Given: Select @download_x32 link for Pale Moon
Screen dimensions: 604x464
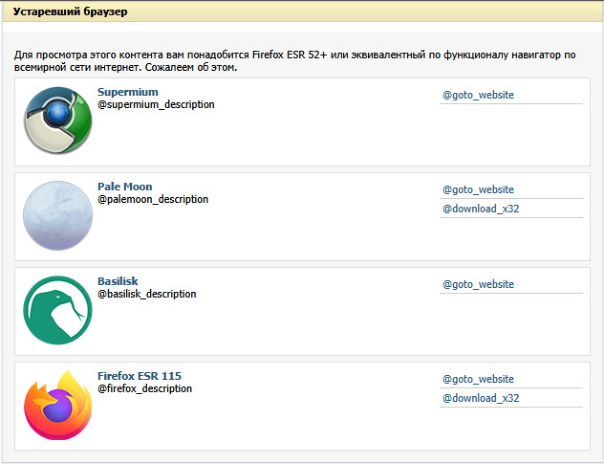Looking at the screenshot, I should click(x=481, y=209).
